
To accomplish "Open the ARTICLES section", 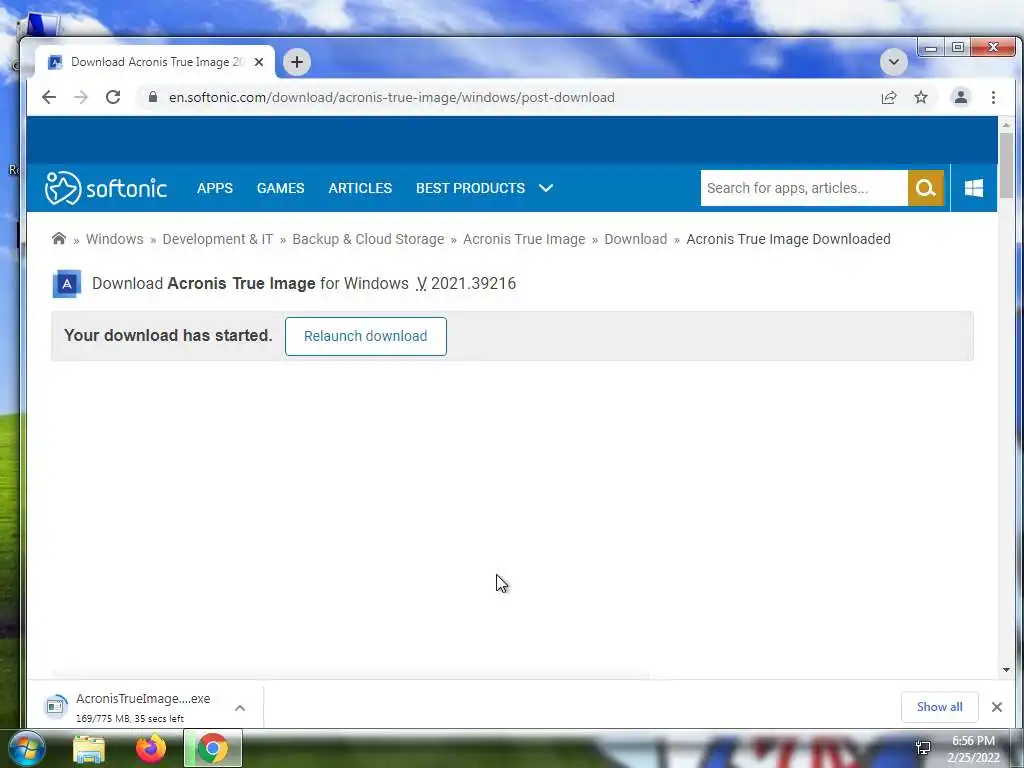I will 360,188.
